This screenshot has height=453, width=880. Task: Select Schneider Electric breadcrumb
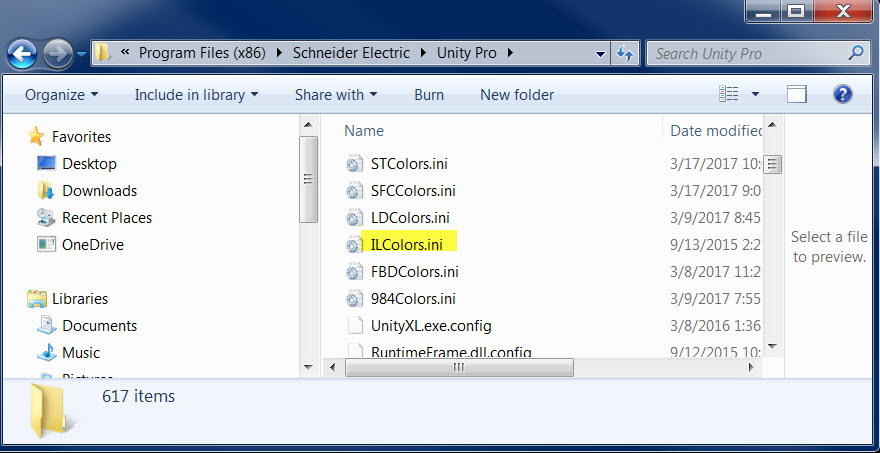pyautogui.click(x=351, y=53)
